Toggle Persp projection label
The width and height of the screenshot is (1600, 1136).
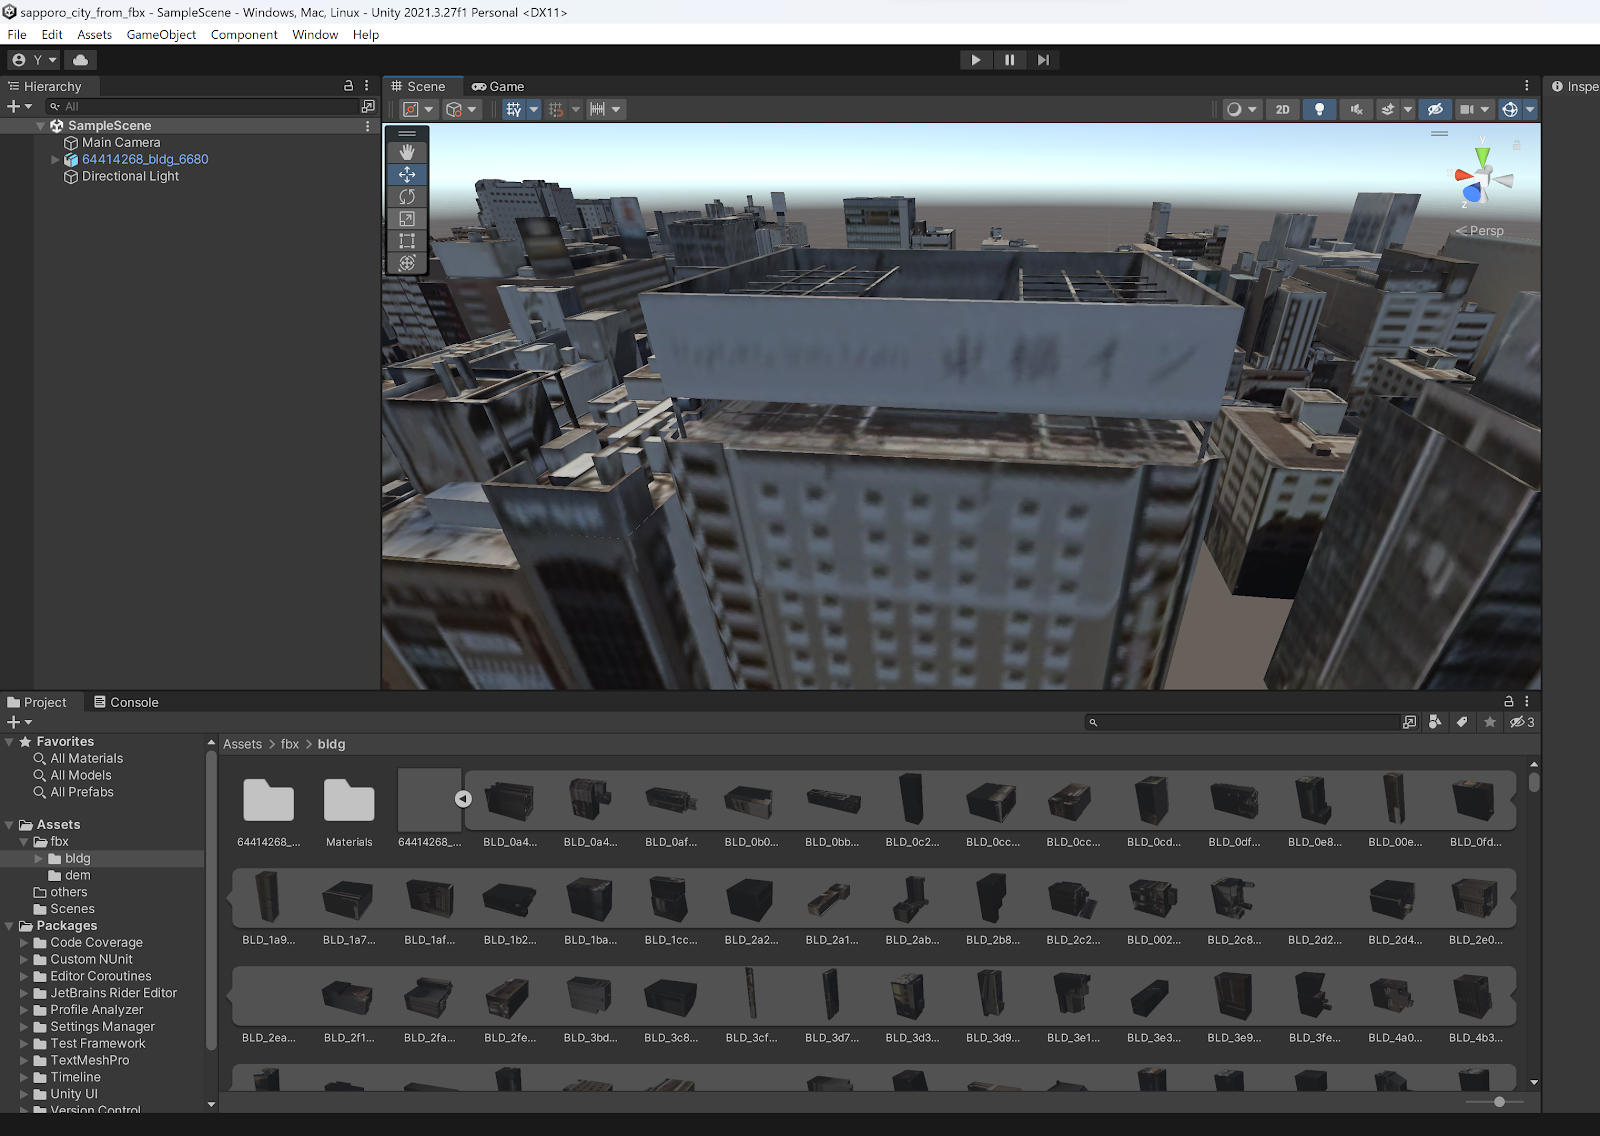1481,231
